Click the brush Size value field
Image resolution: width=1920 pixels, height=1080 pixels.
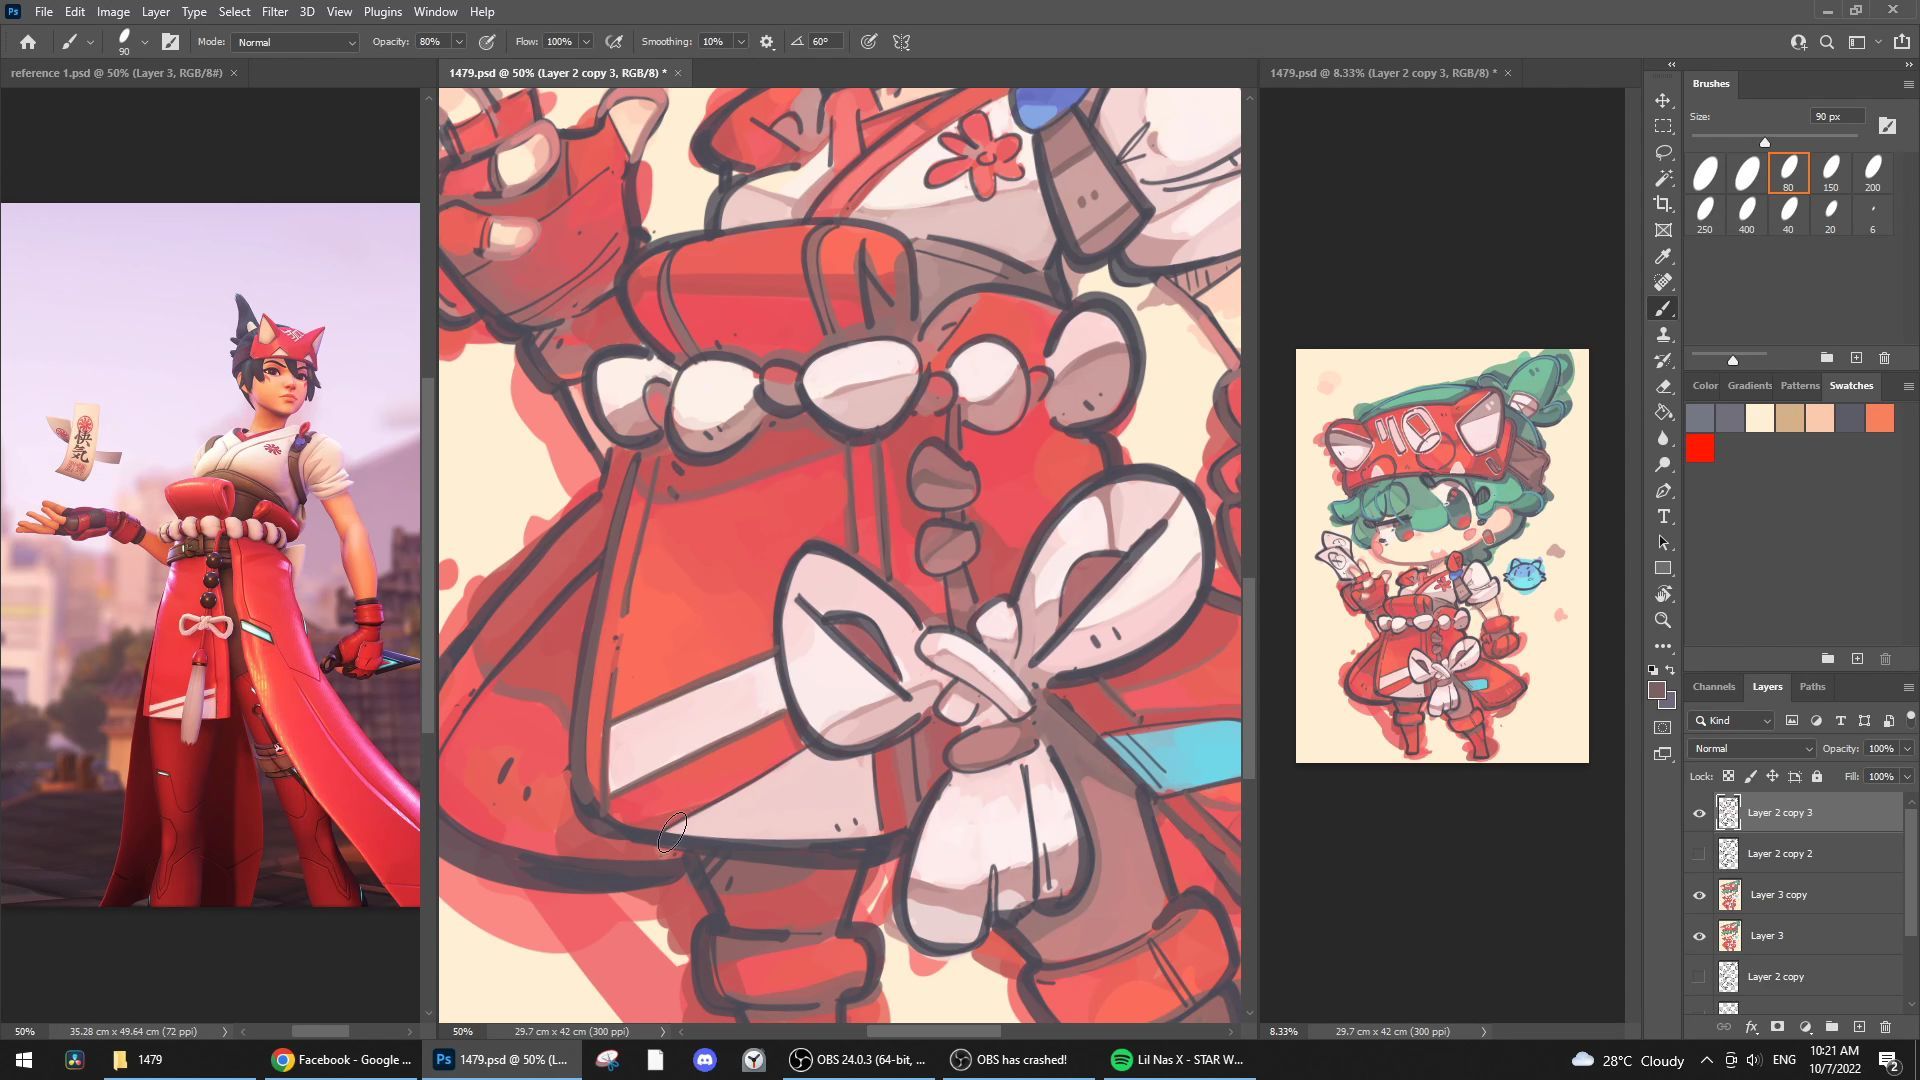pyautogui.click(x=1838, y=117)
